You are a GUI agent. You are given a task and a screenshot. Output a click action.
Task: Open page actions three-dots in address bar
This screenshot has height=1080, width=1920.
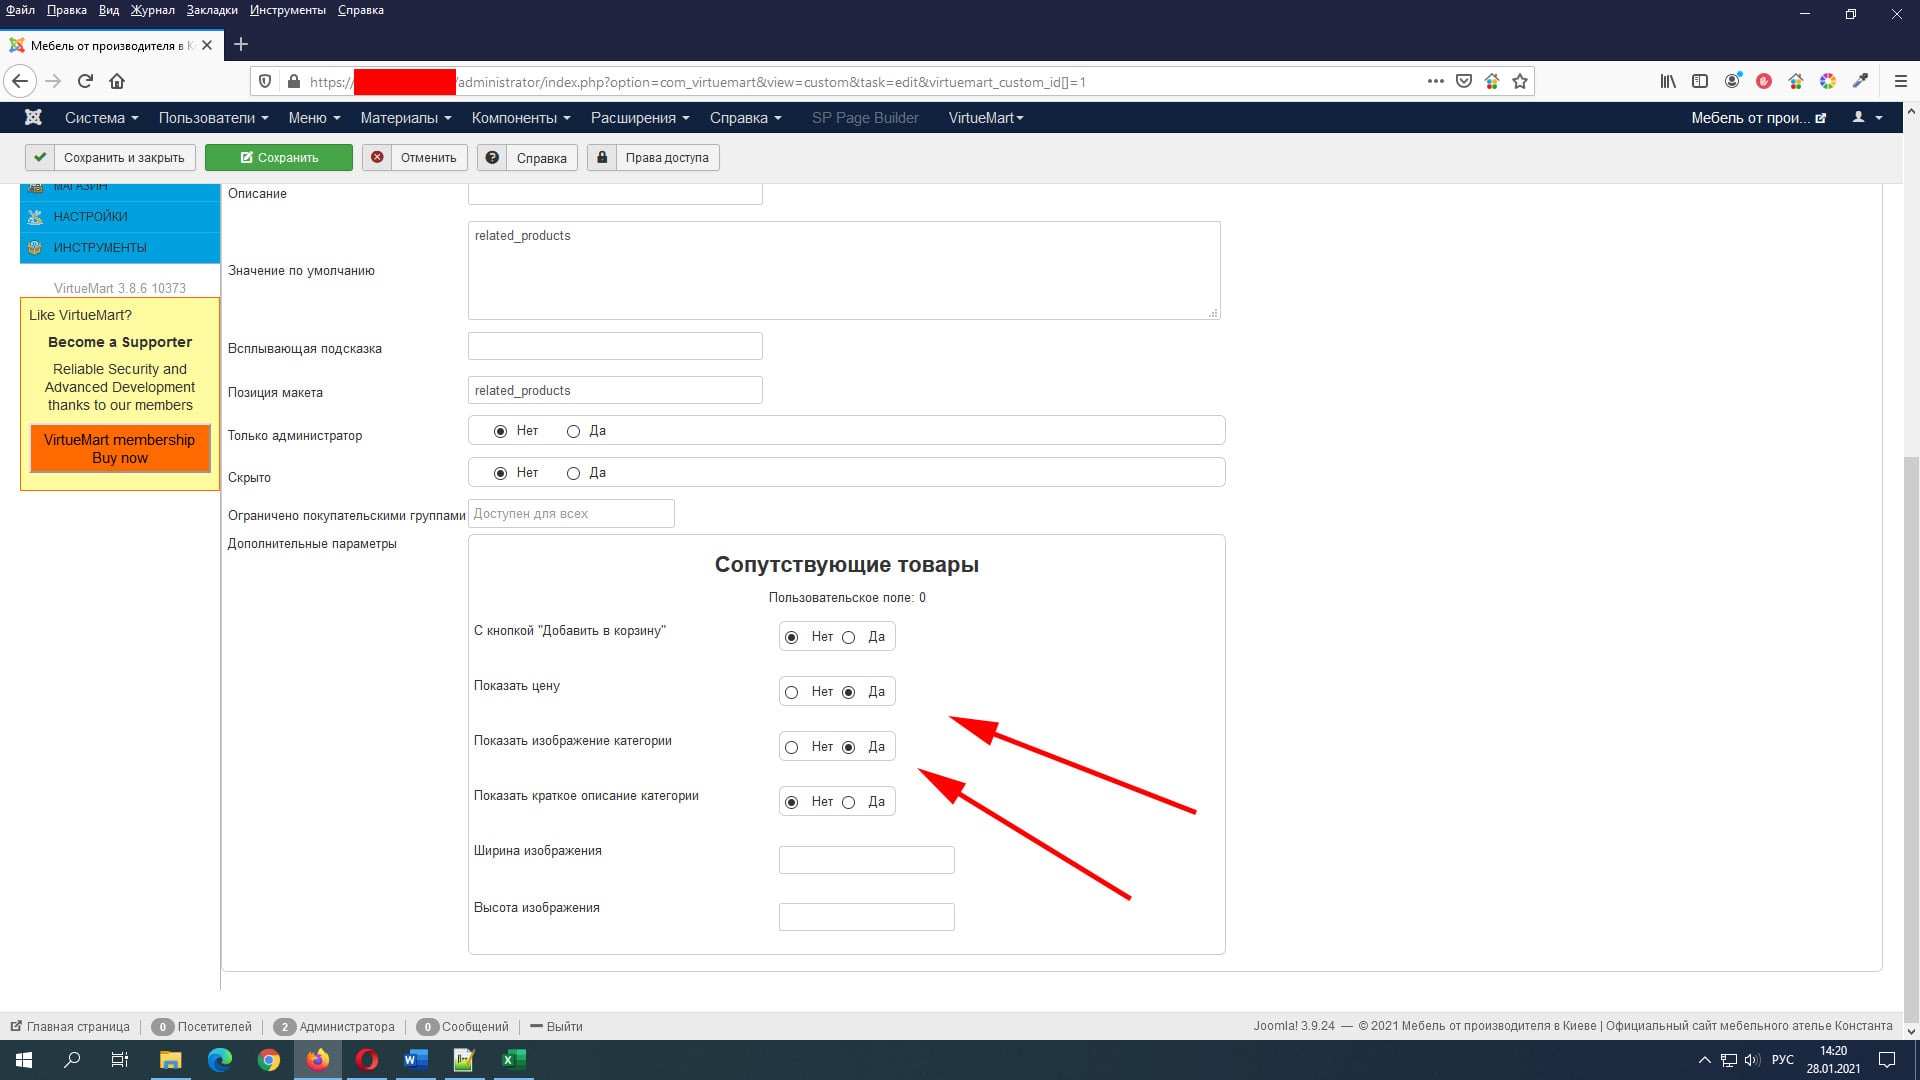pyautogui.click(x=1436, y=81)
